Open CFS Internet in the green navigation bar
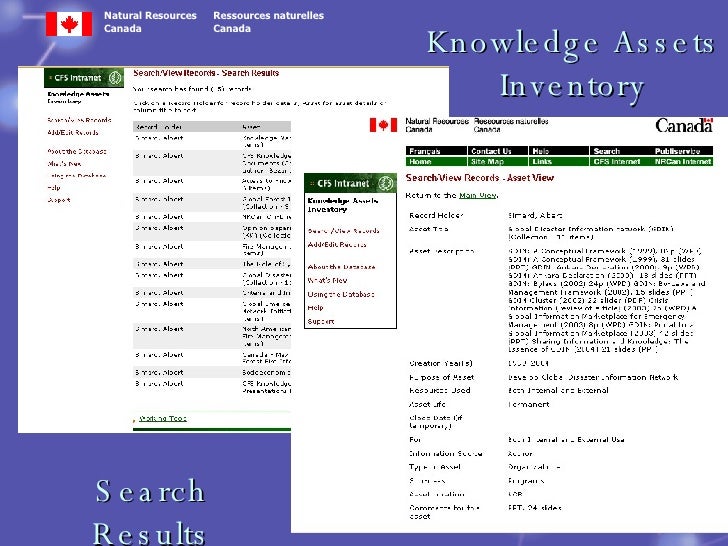 click(x=620, y=162)
